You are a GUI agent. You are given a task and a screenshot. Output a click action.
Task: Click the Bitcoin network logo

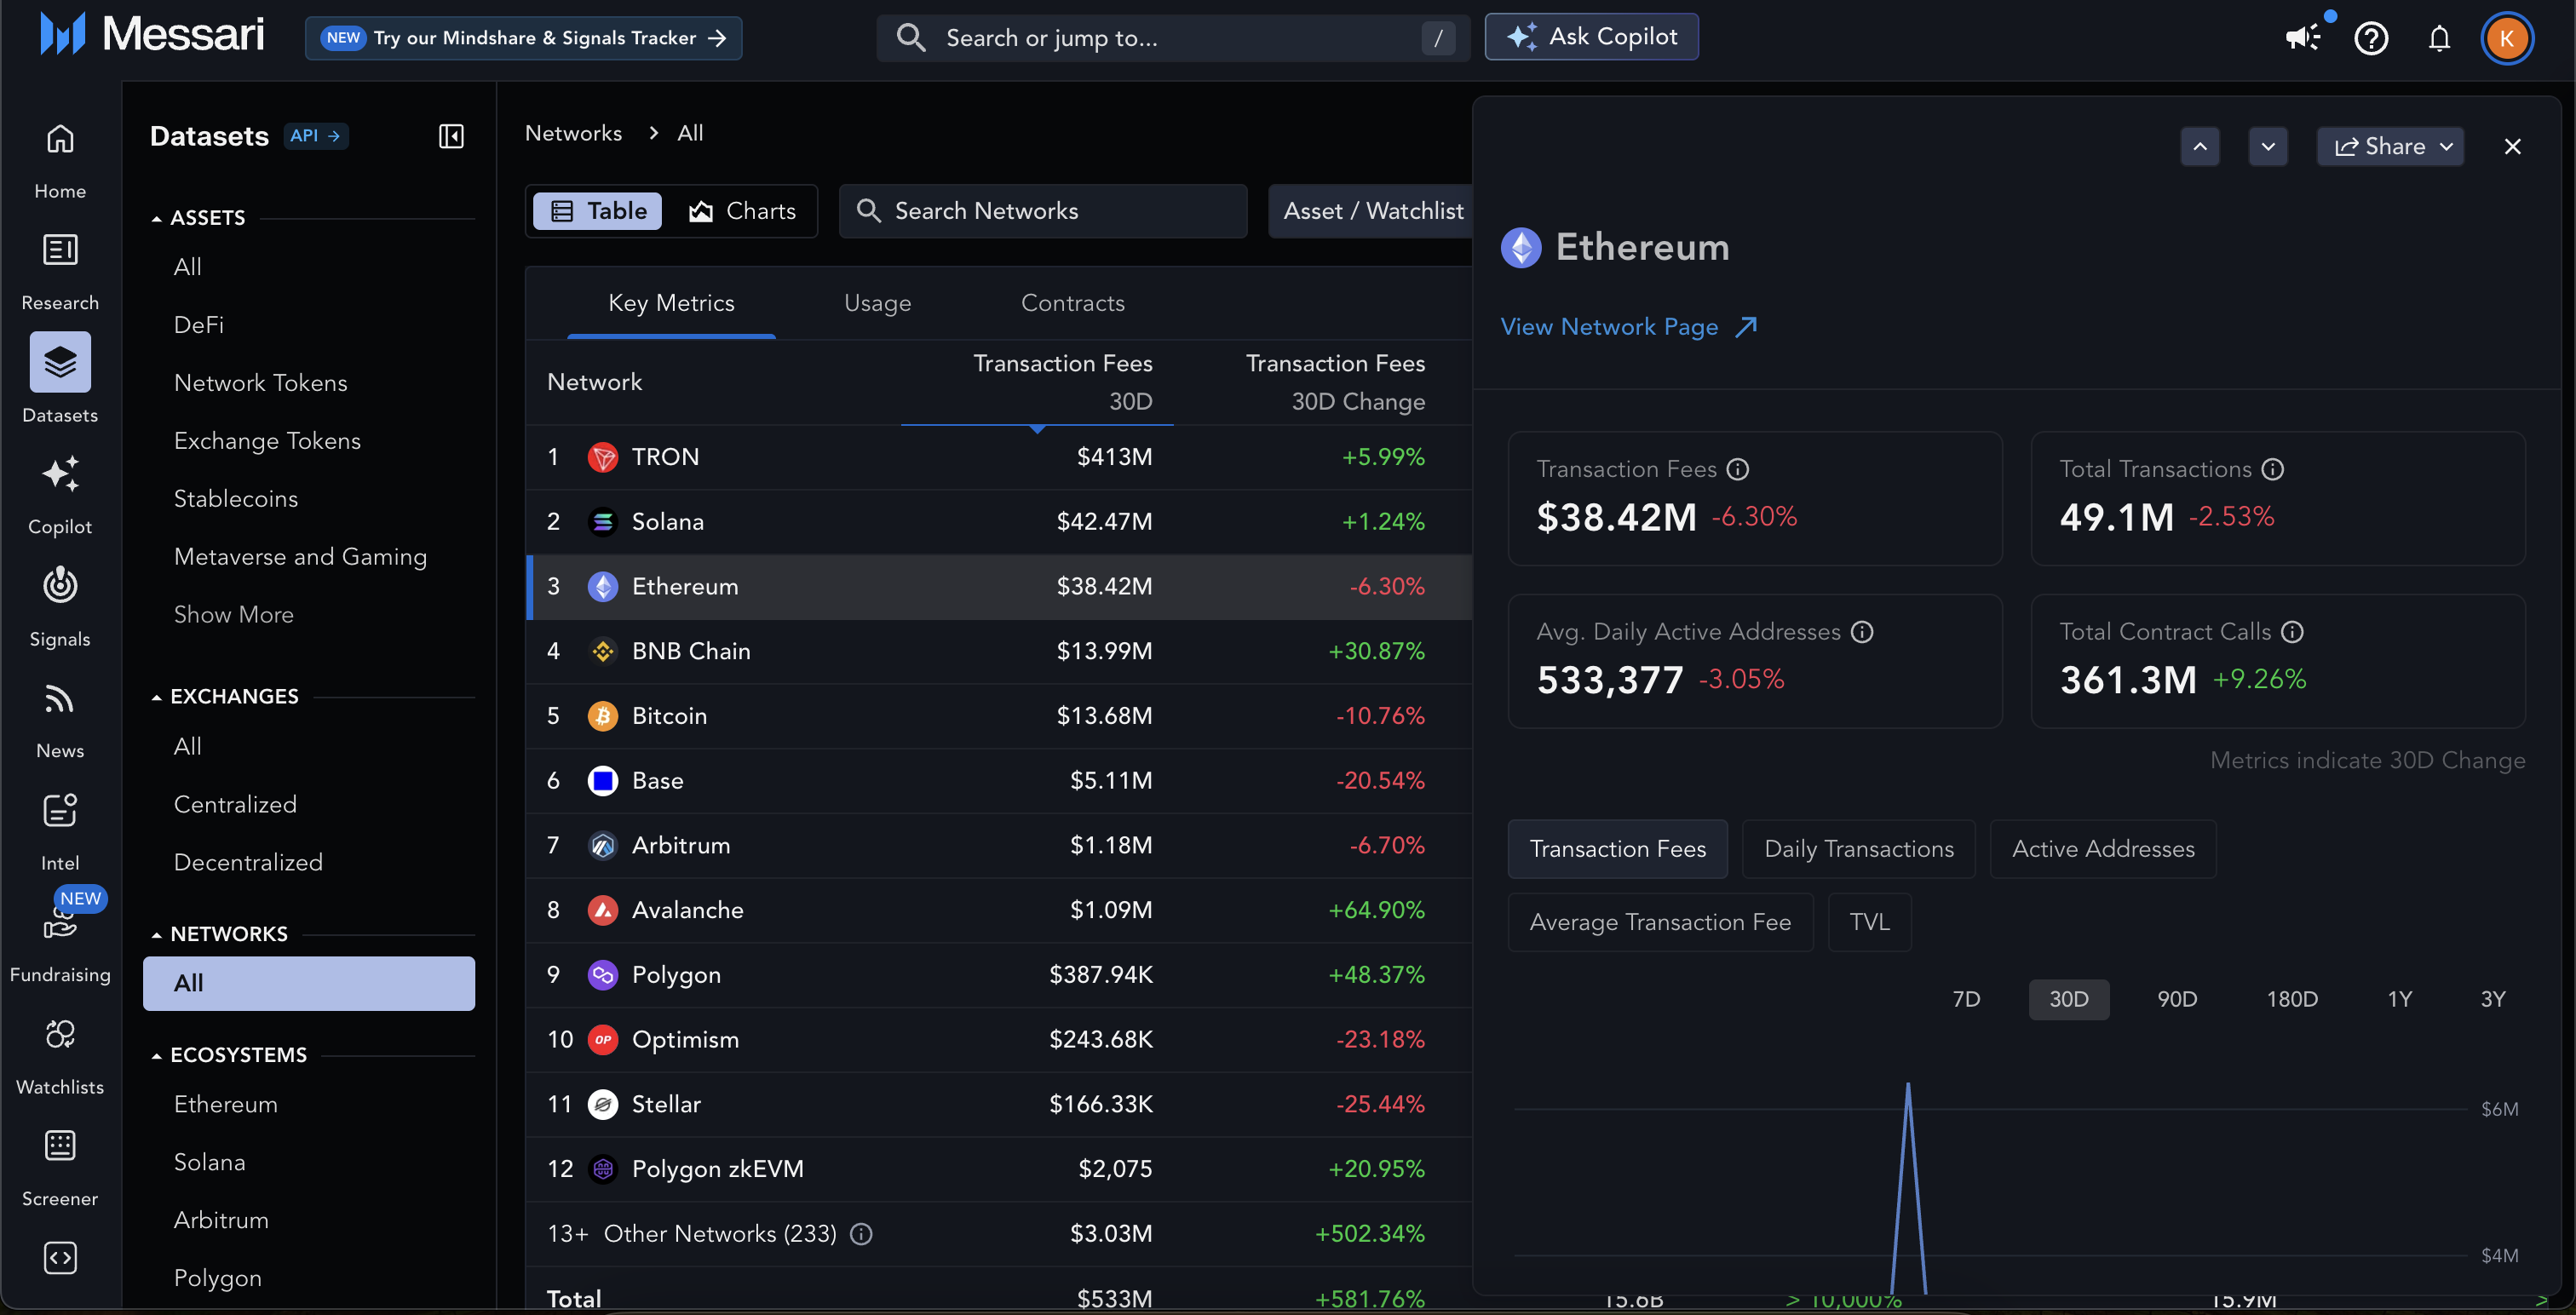tap(603, 716)
